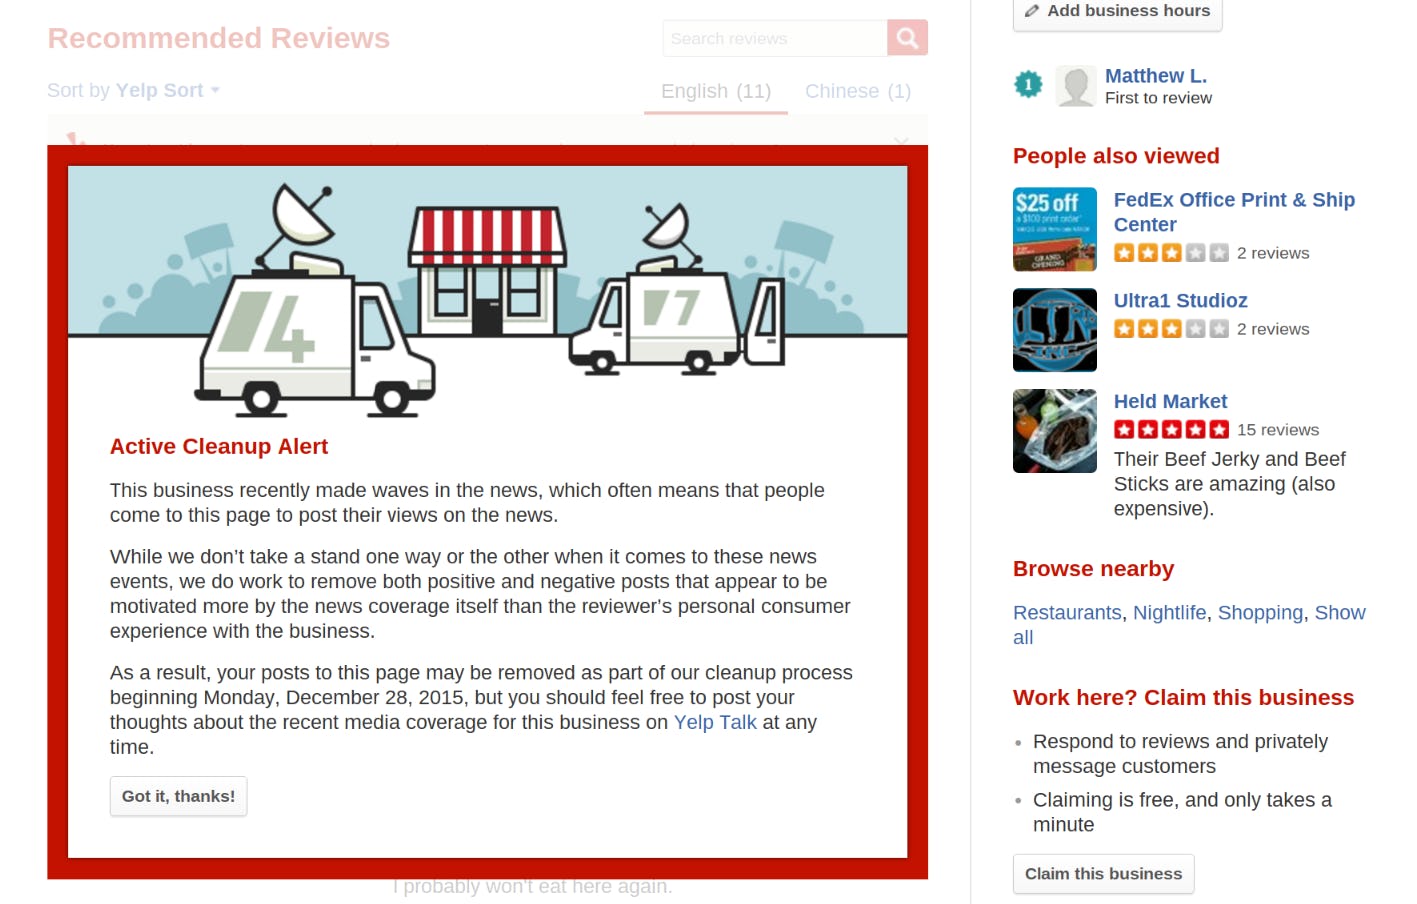This screenshot has height=904, width=1417.
Task: Open Matthew L. profile link
Action: [1155, 76]
